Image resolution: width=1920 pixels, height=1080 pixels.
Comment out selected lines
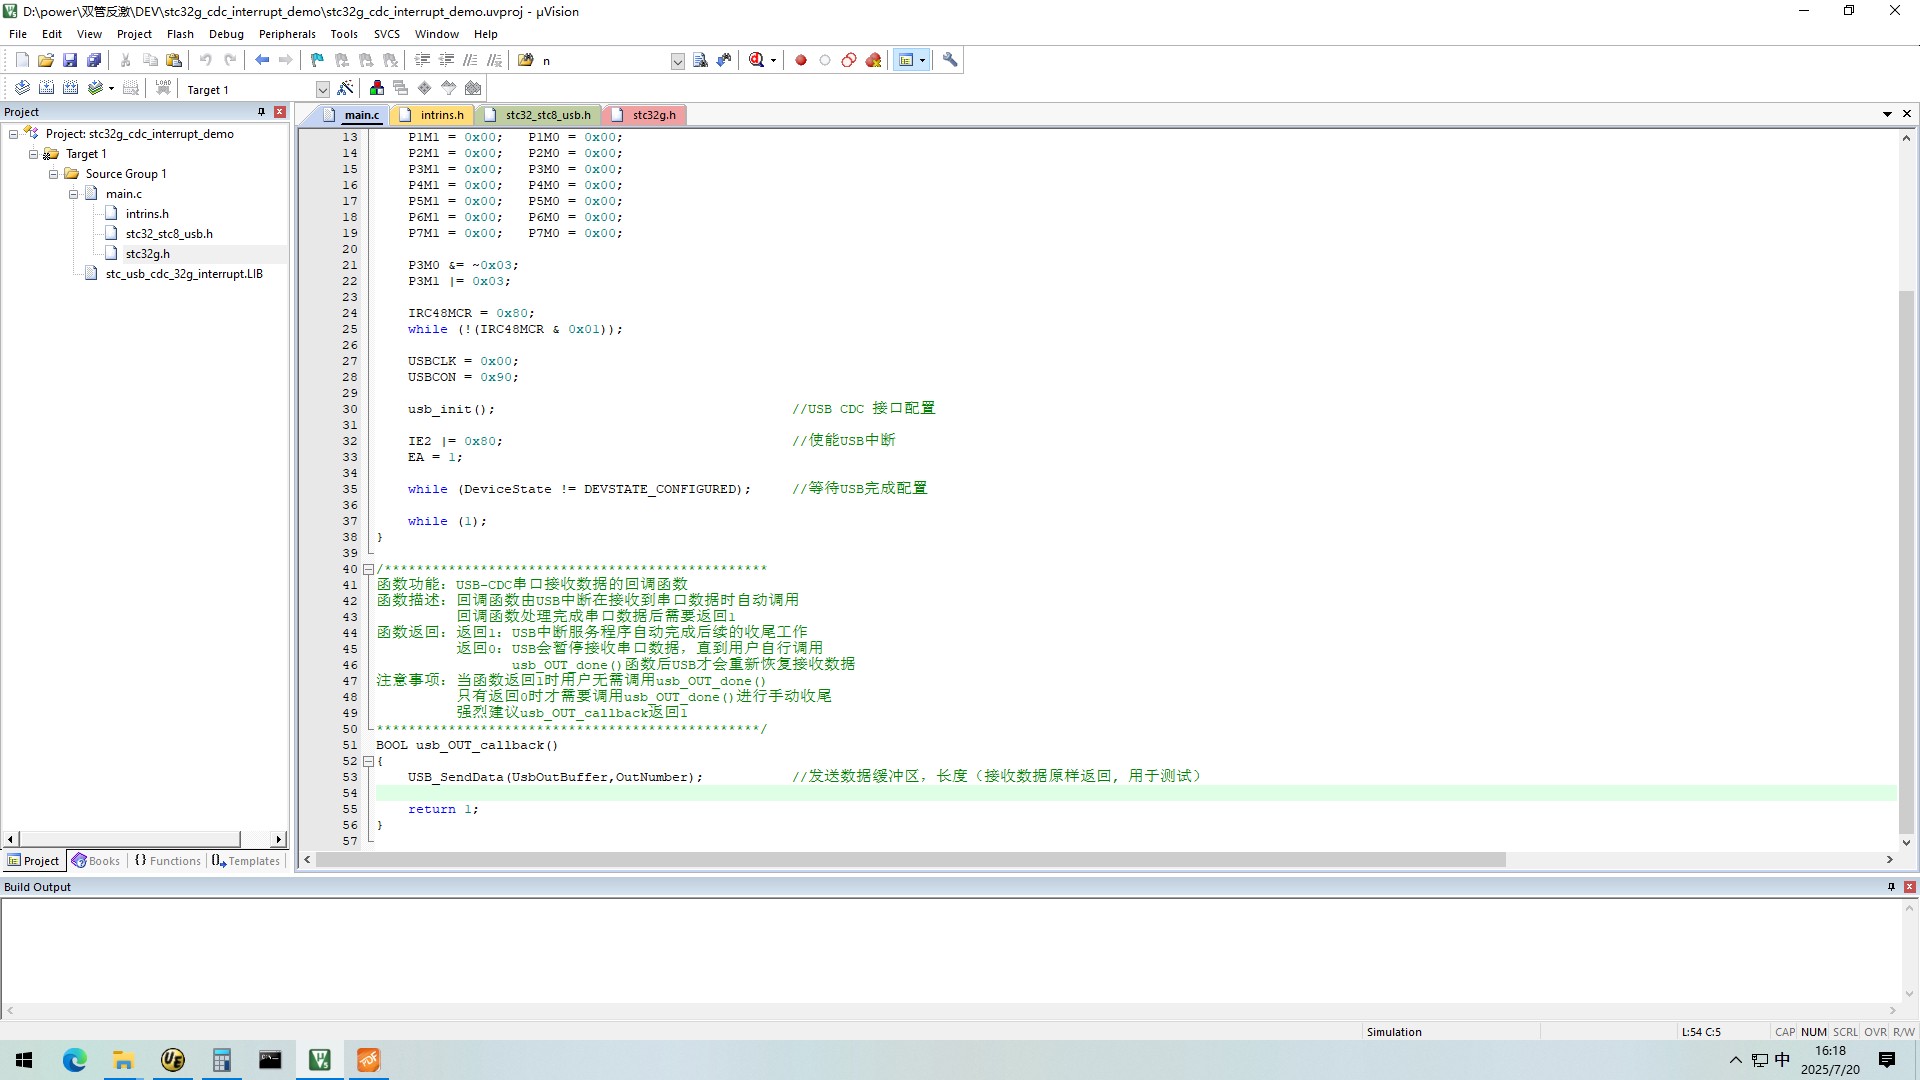tap(470, 60)
